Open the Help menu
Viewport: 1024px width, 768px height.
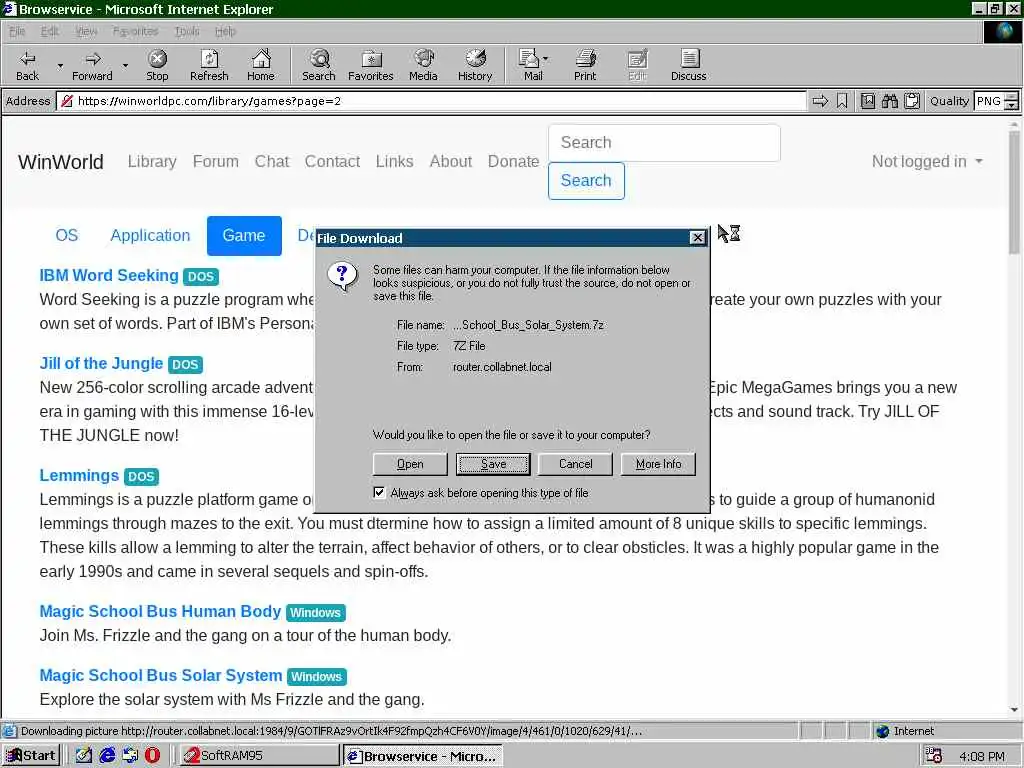pos(225,31)
